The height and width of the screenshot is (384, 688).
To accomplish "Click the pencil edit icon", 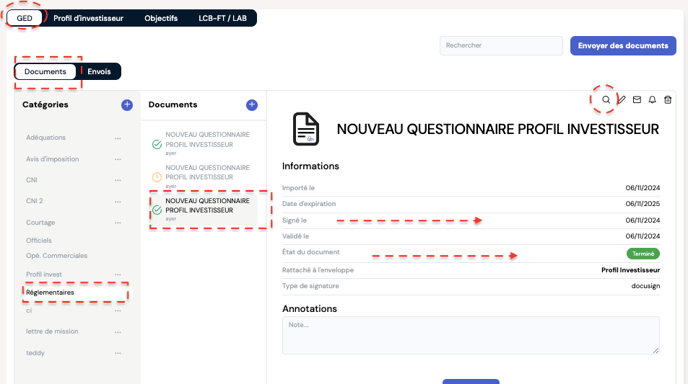I will pyautogui.click(x=621, y=100).
